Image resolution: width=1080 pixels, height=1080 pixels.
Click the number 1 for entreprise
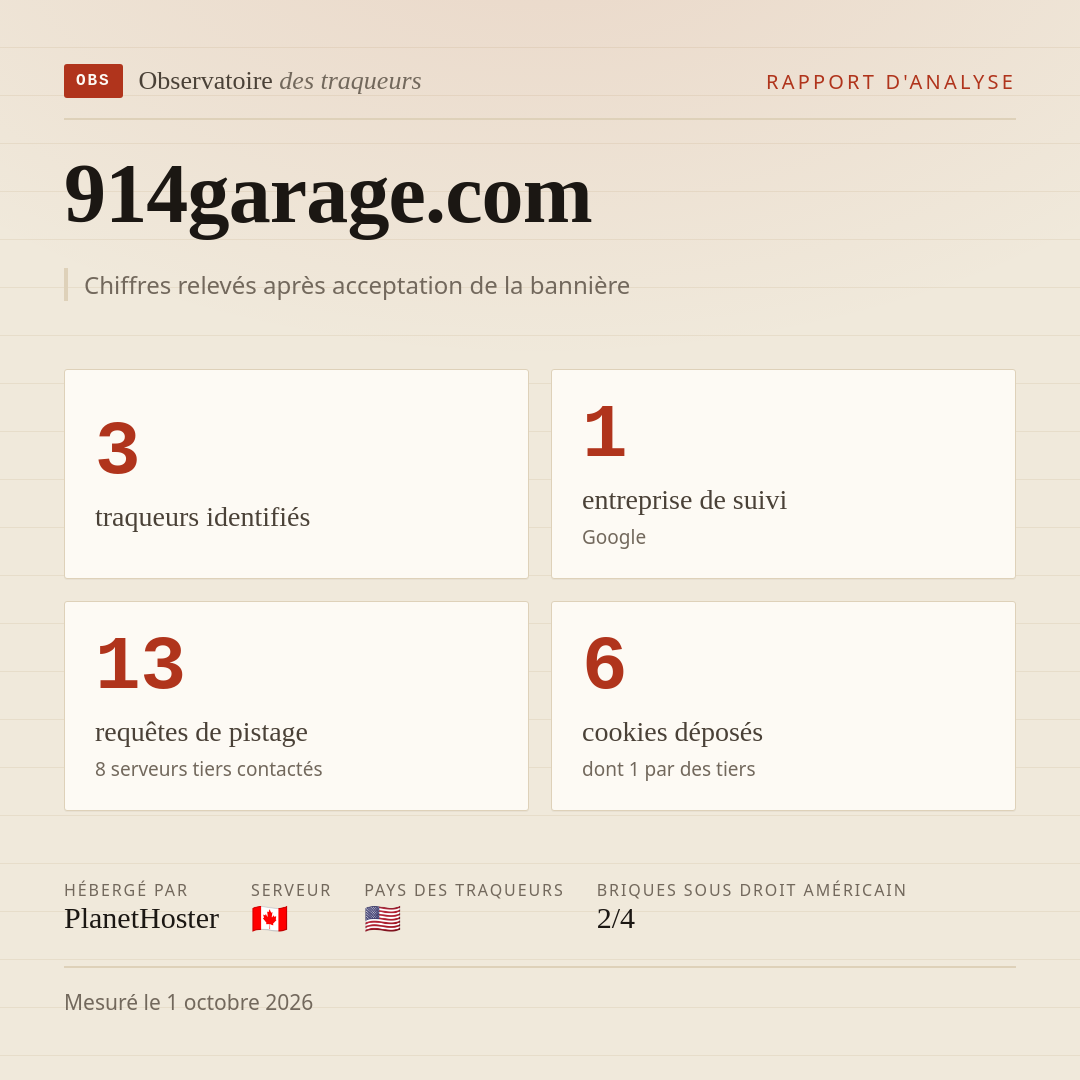click(x=605, y=432)
